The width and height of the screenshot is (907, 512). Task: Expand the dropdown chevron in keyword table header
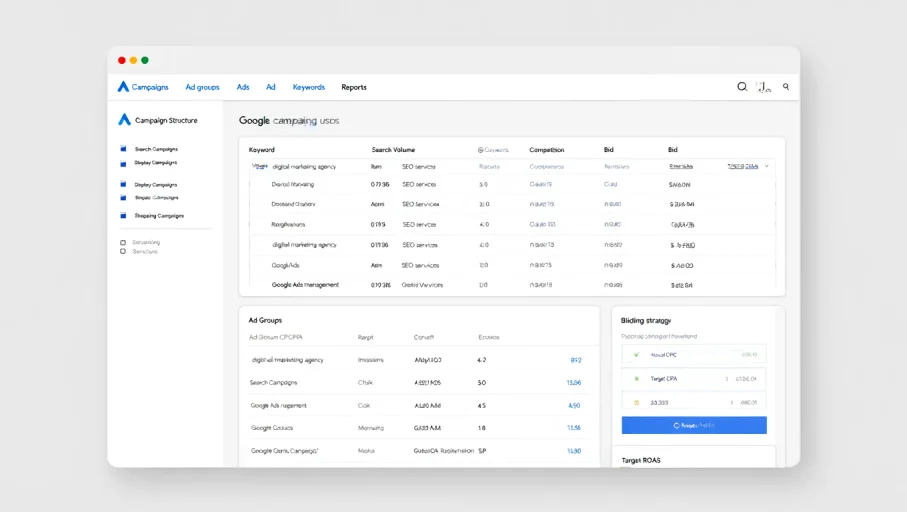(767, 166)
